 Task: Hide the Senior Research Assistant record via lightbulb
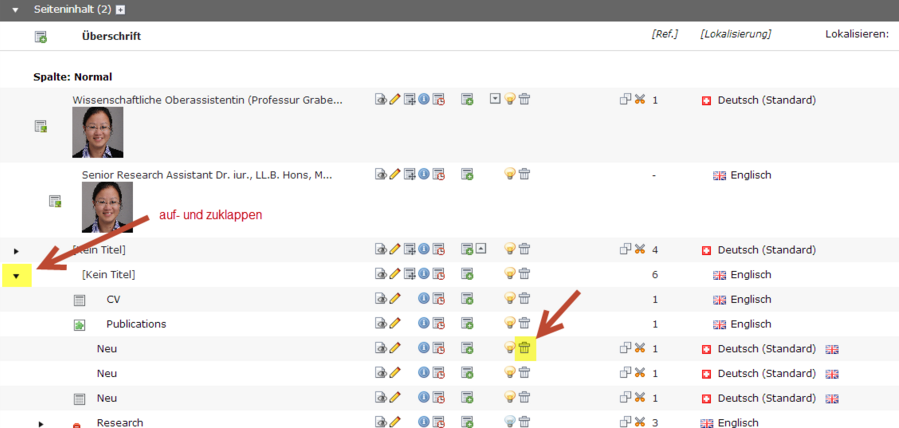[510, 174]
